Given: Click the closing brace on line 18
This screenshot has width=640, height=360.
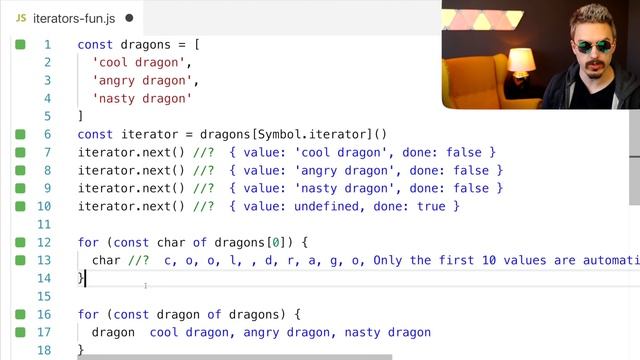Looking at the screenshot, I should [81, 350].
